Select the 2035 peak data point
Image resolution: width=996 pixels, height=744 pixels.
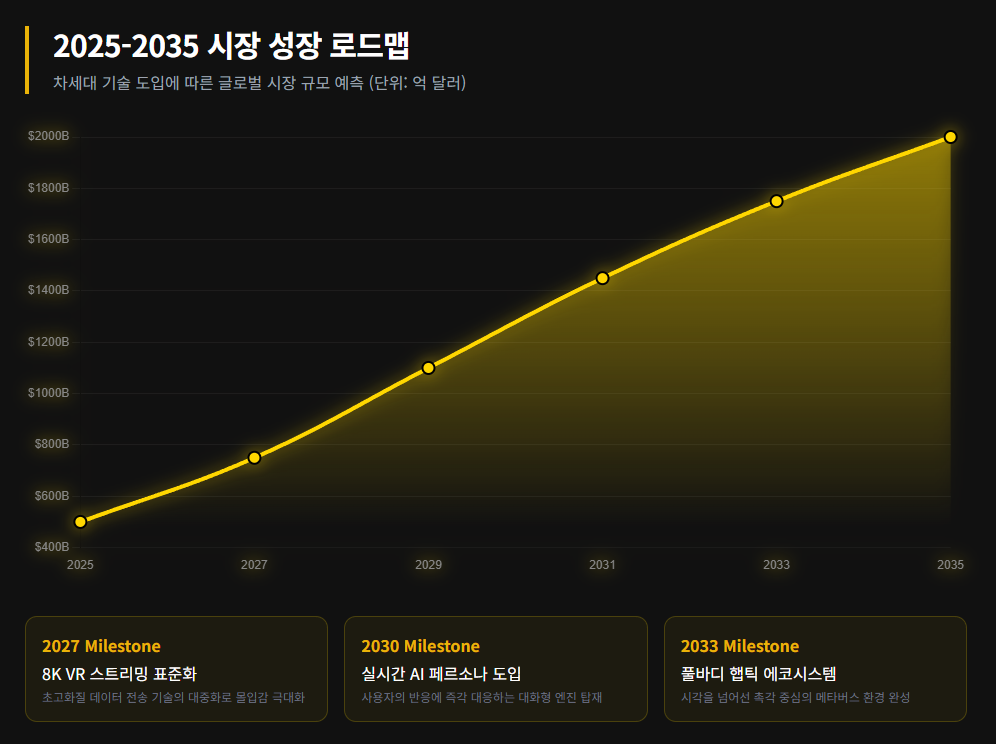click(950, 137)
